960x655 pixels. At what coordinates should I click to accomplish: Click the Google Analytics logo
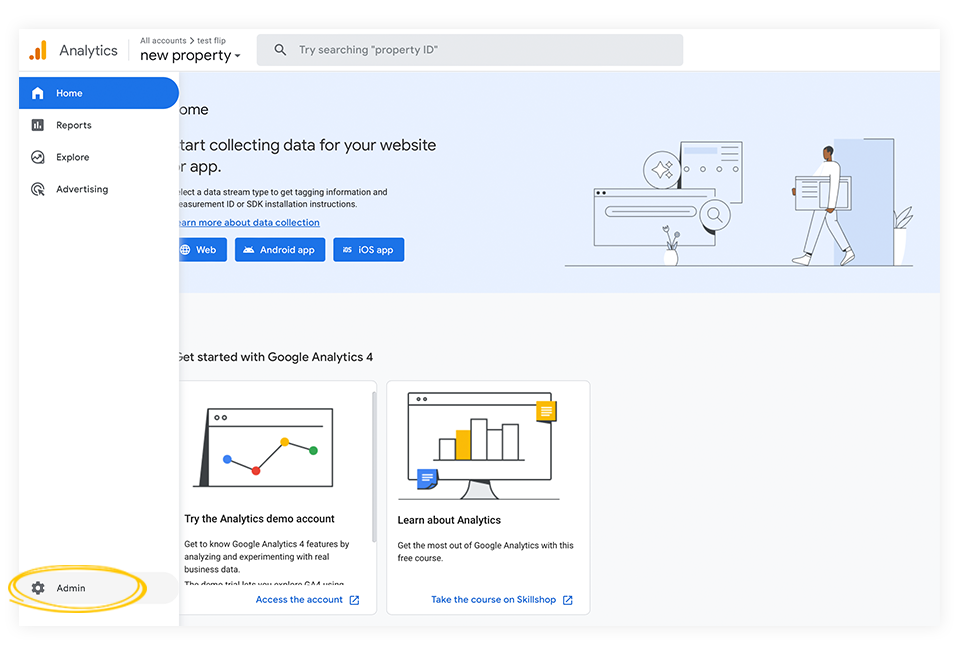tap(38, 50)
